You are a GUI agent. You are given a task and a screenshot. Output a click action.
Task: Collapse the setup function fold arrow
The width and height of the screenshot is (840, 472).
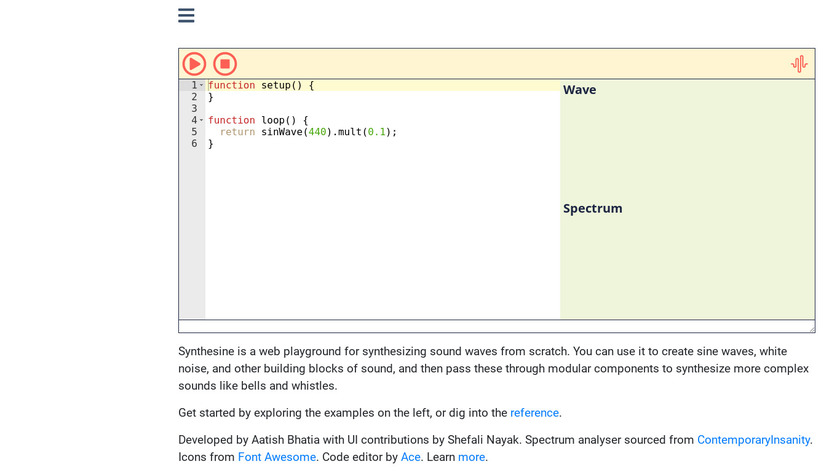[x=201, y=85]
